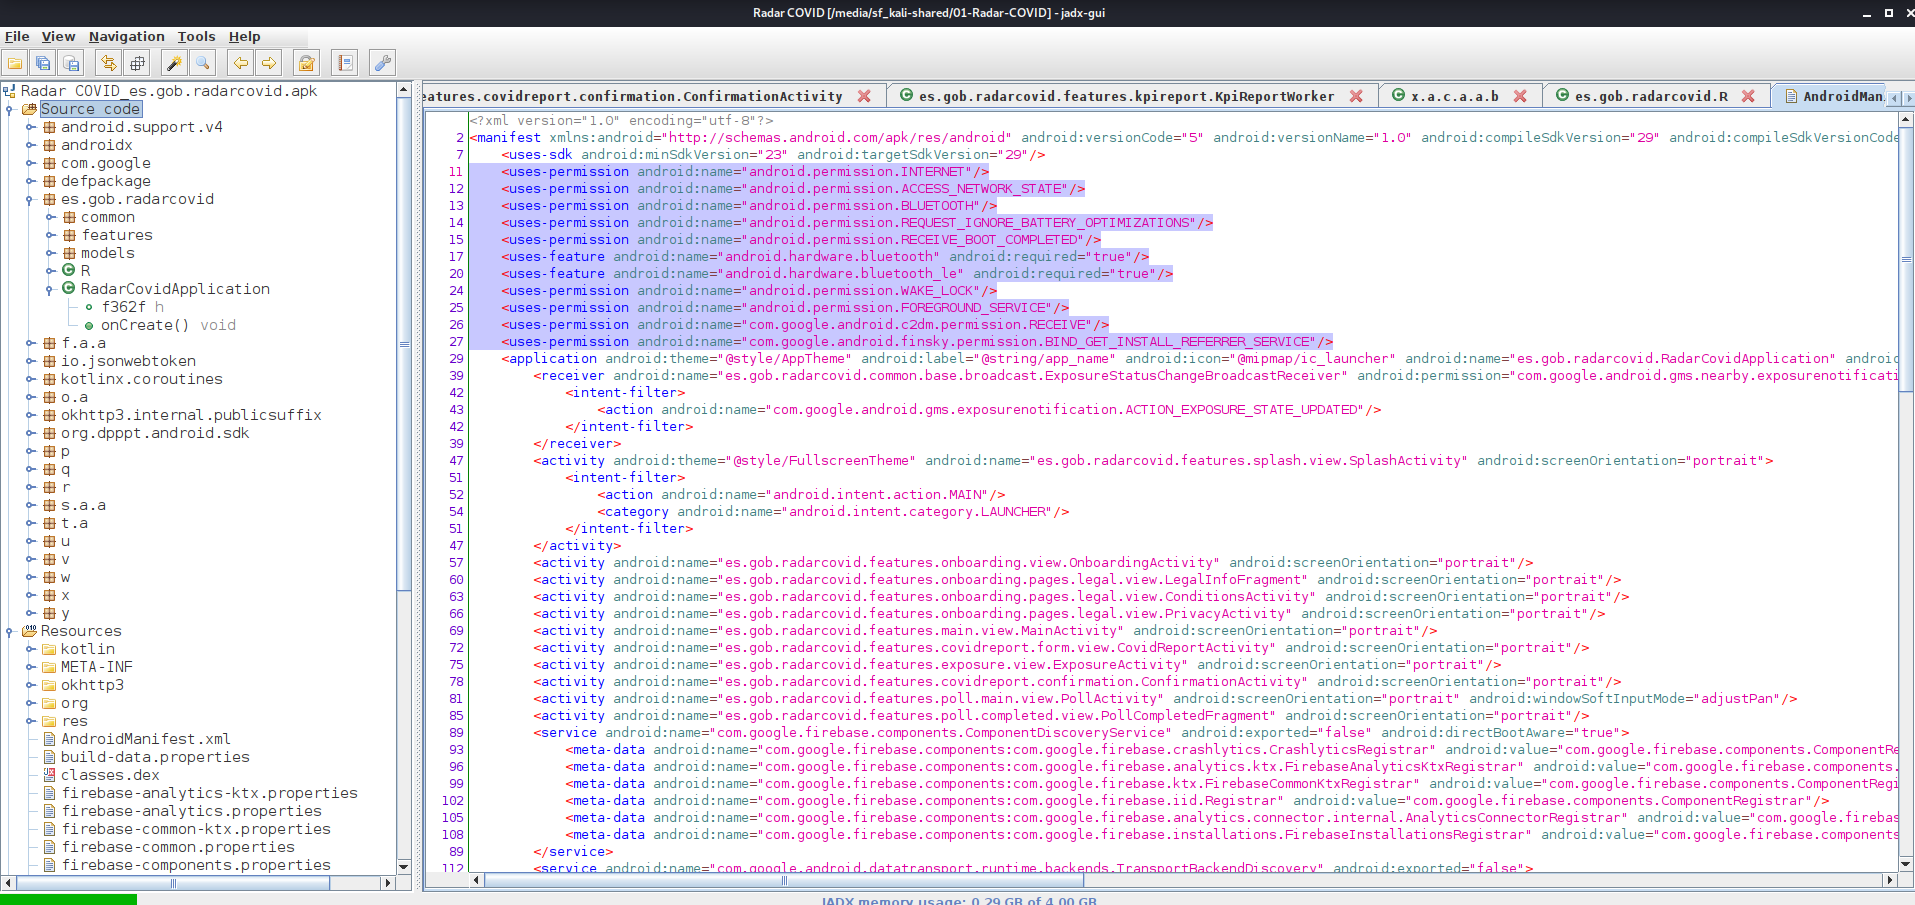Screen dimensions: 1915x905
Task: Click the Export as gradle project icon
Action: pyautogui.click(x=71, y=63)
